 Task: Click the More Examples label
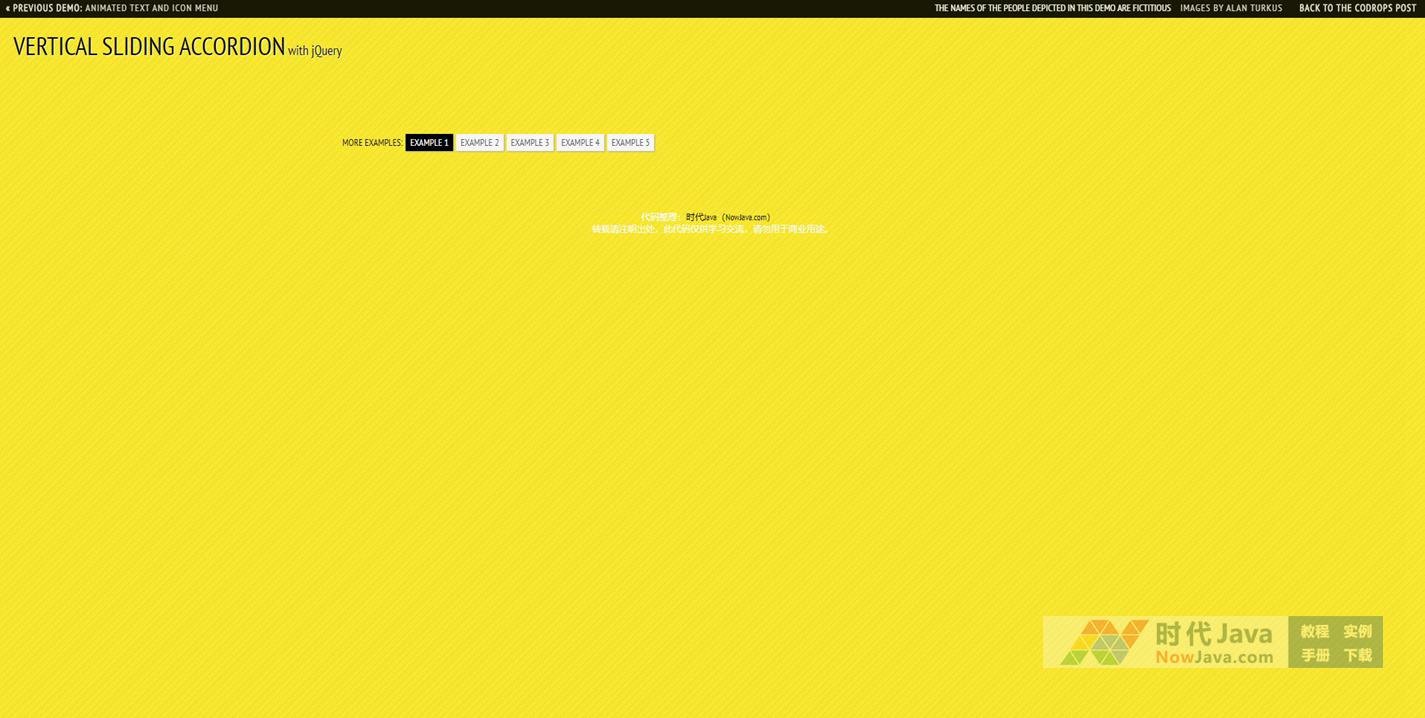tap(372, 143)
